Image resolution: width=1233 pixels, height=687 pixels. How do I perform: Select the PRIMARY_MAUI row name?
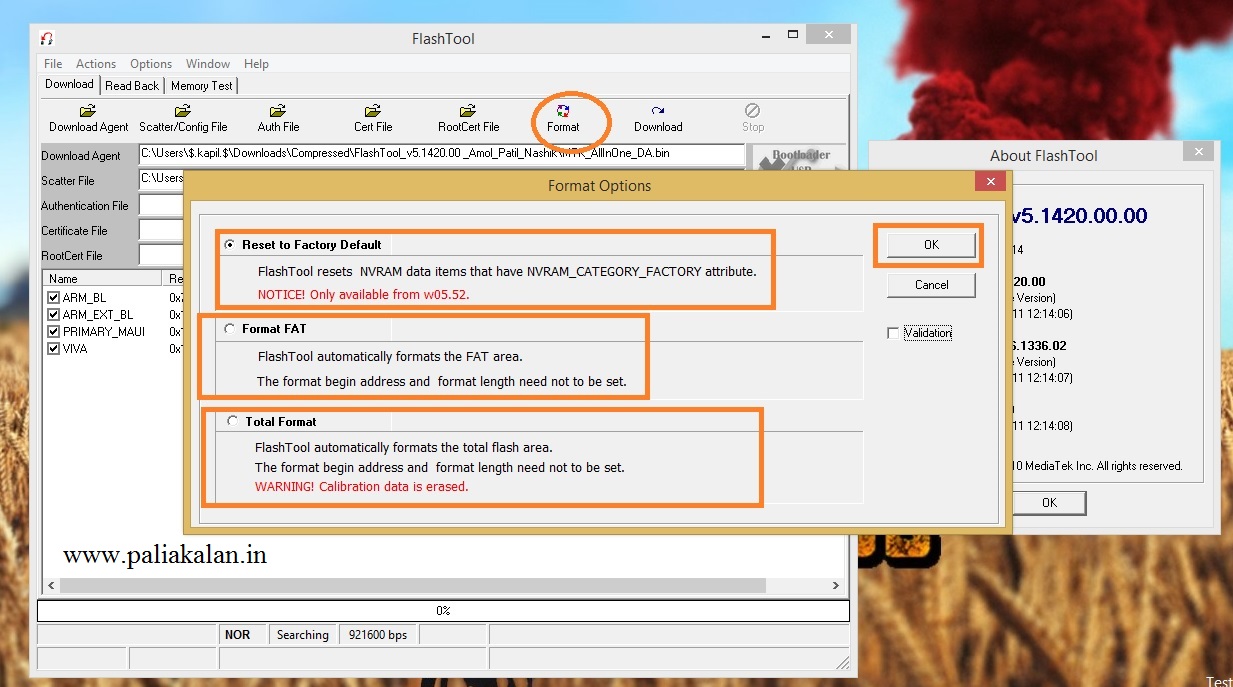click(104, 332)
